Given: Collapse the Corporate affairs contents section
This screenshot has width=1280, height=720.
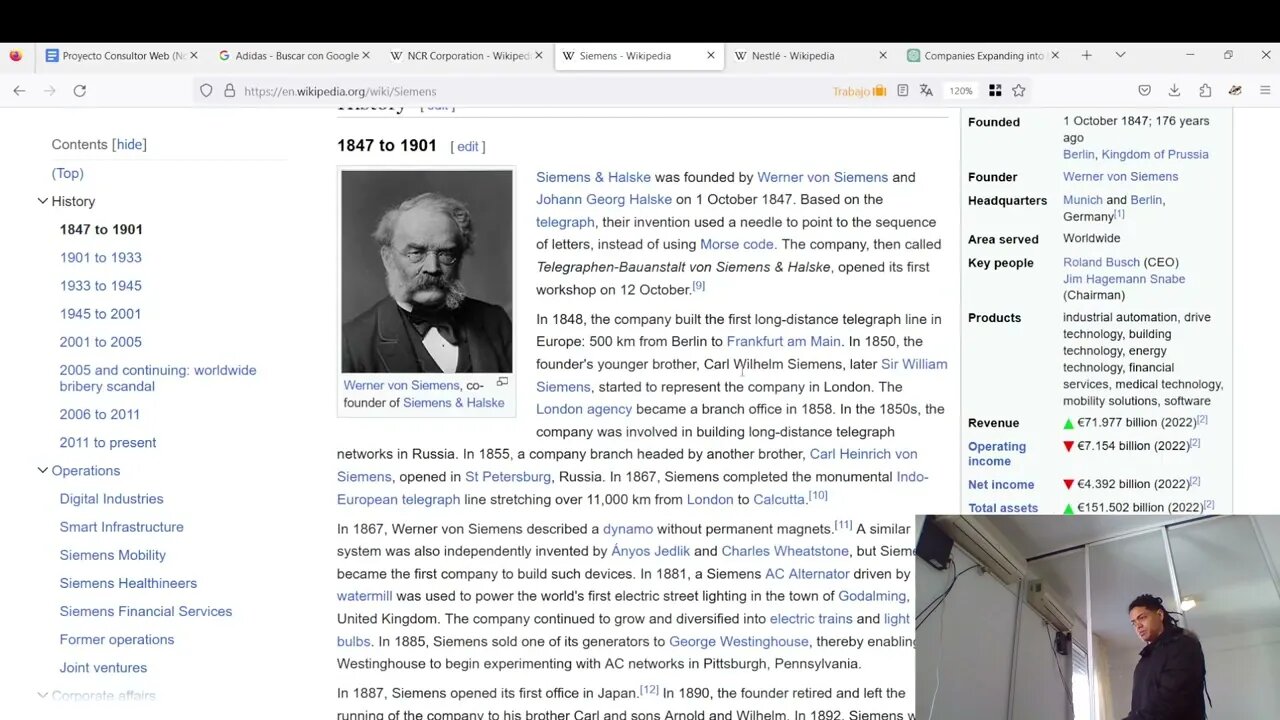Looking at the screenshot, I should (42, 695).
